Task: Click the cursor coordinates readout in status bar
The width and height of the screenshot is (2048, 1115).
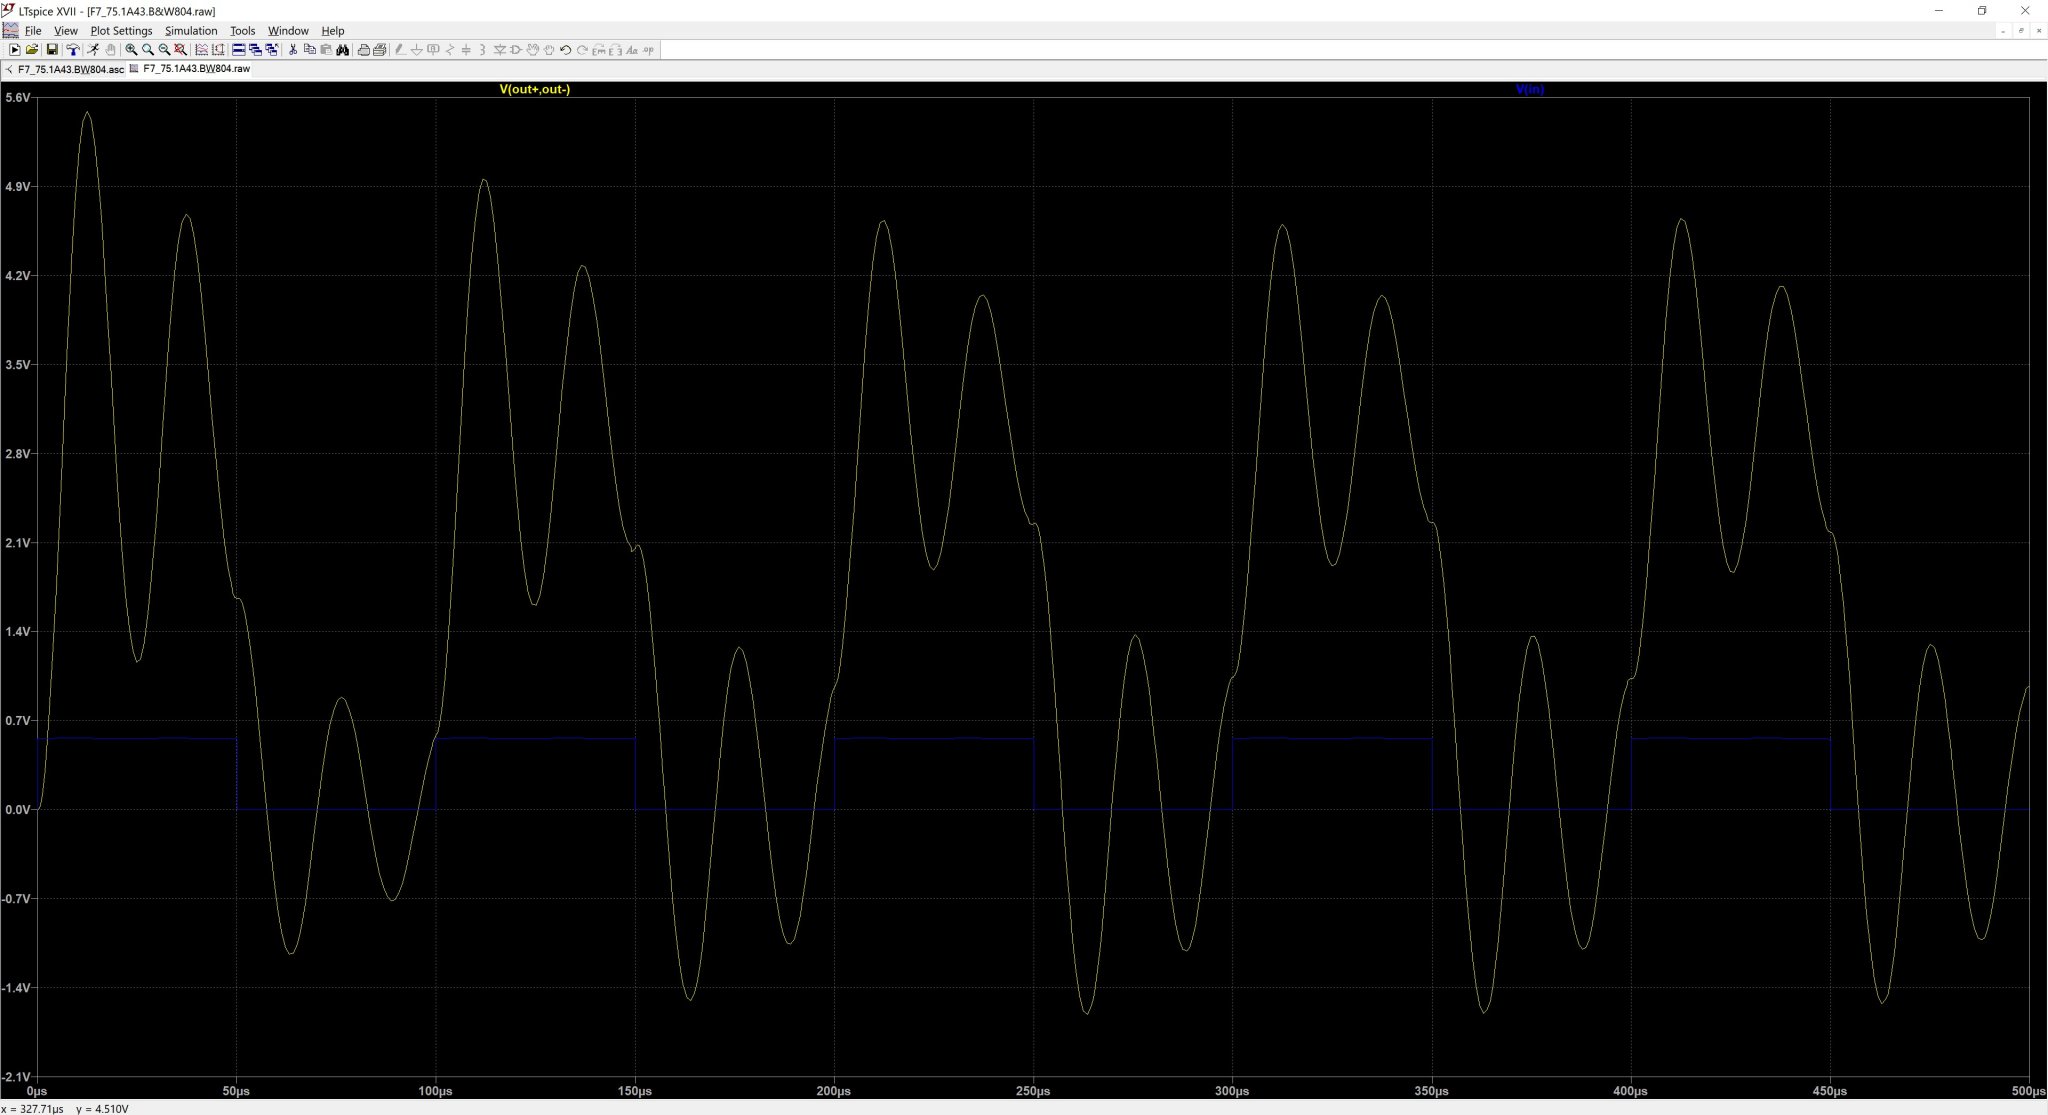Action: click(x=65, y=1109)
